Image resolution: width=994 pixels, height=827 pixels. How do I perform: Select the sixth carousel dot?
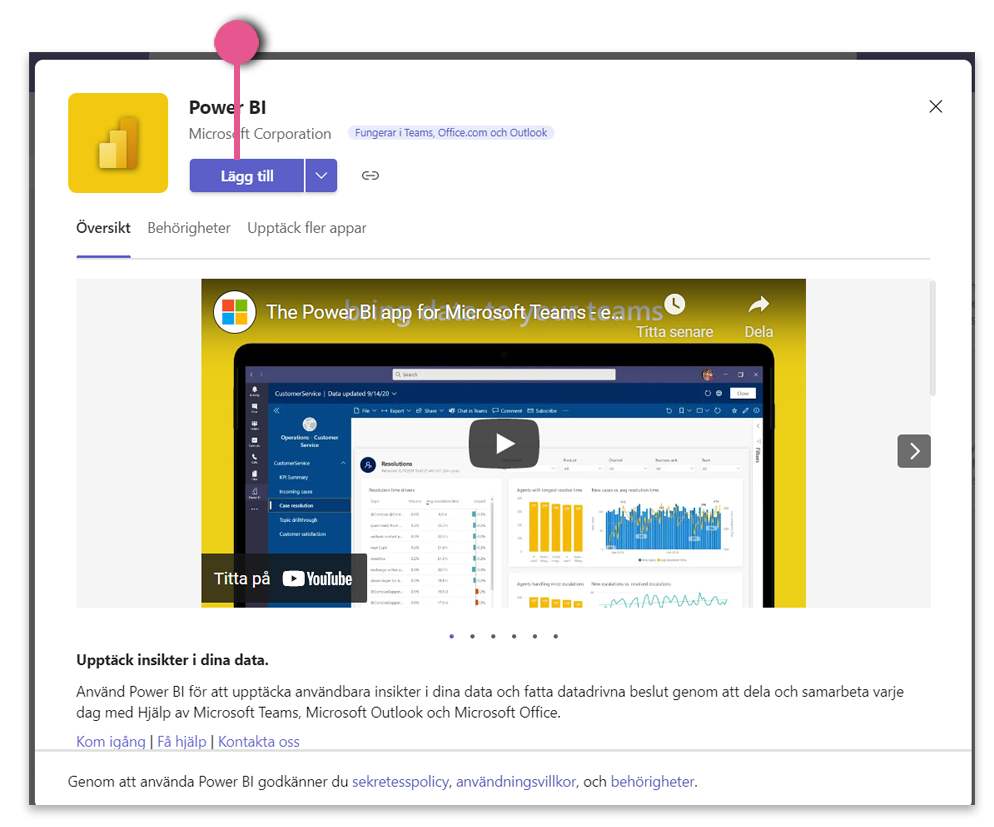pyautogui.click(x=555, y=636)
